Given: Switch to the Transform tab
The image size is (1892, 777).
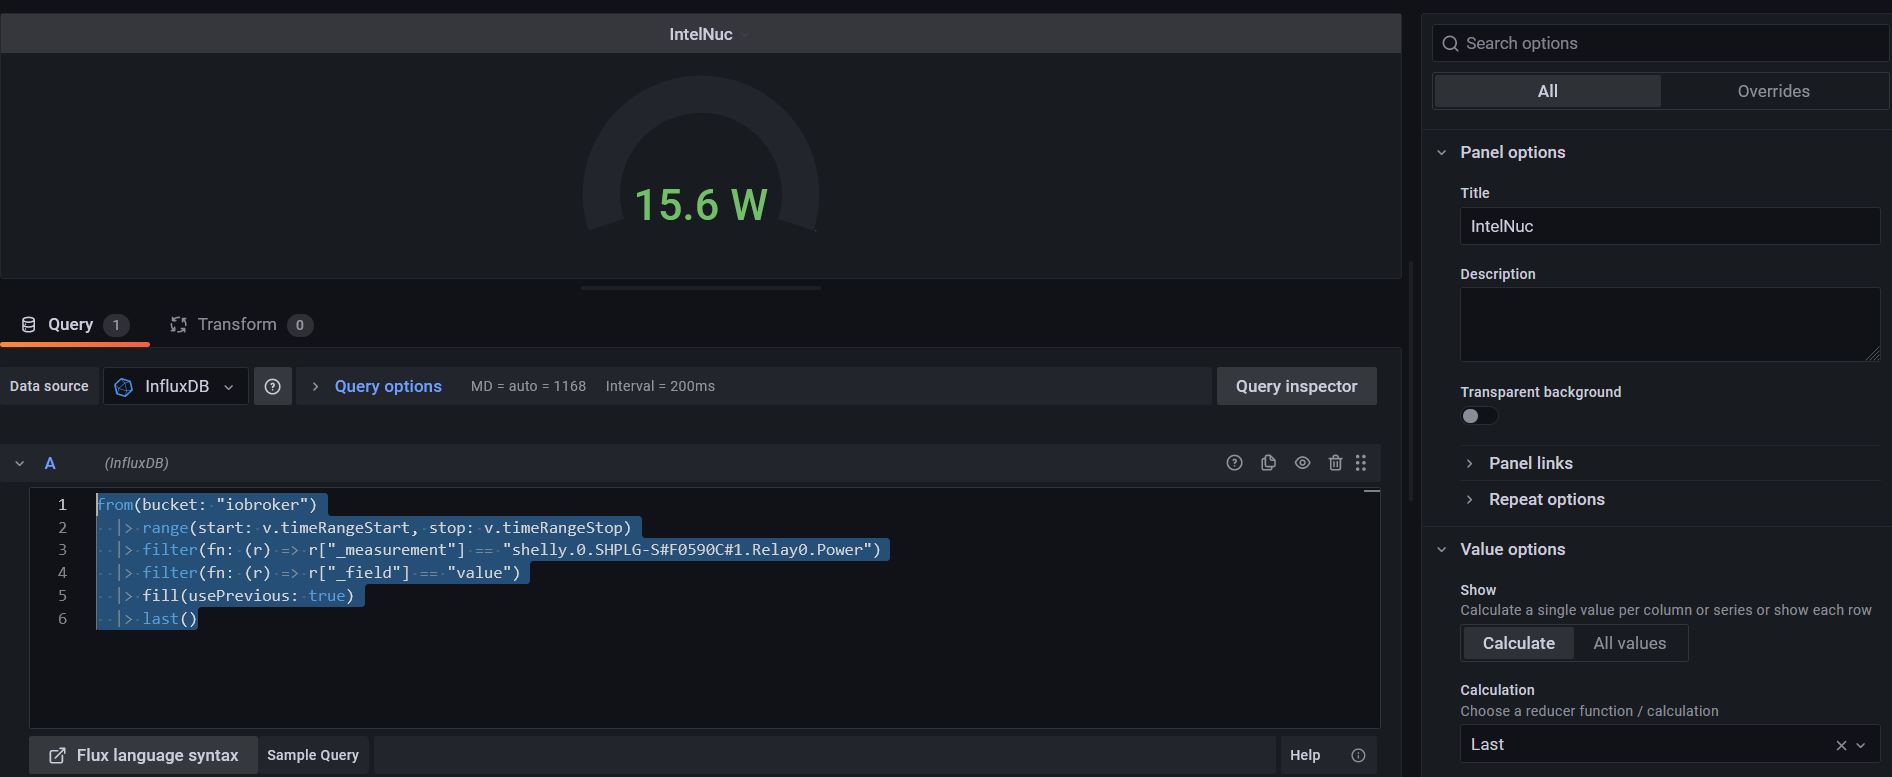Looking at the screenshot, I should coord(237,324).
